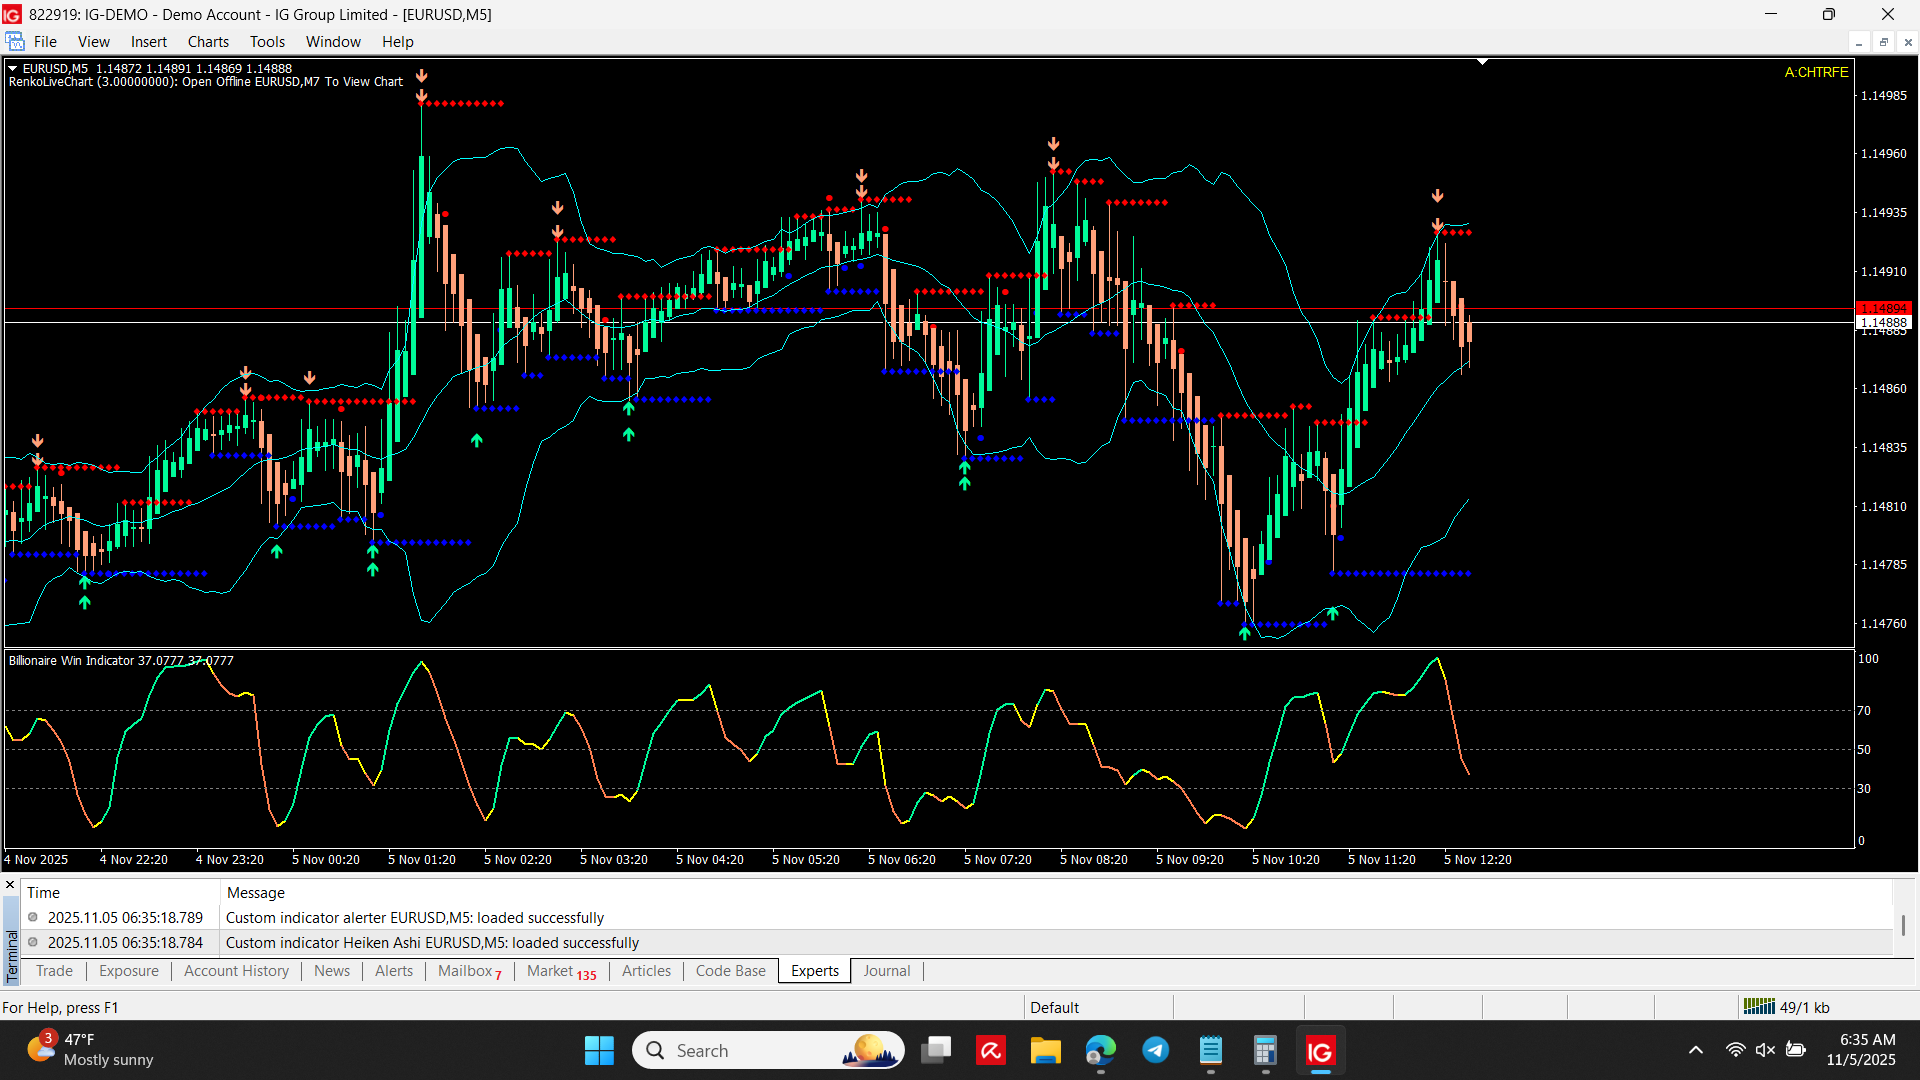Viewport: 1920px width, 1080px height.
Task: Switch to the Journal tab
Action: 886,971
